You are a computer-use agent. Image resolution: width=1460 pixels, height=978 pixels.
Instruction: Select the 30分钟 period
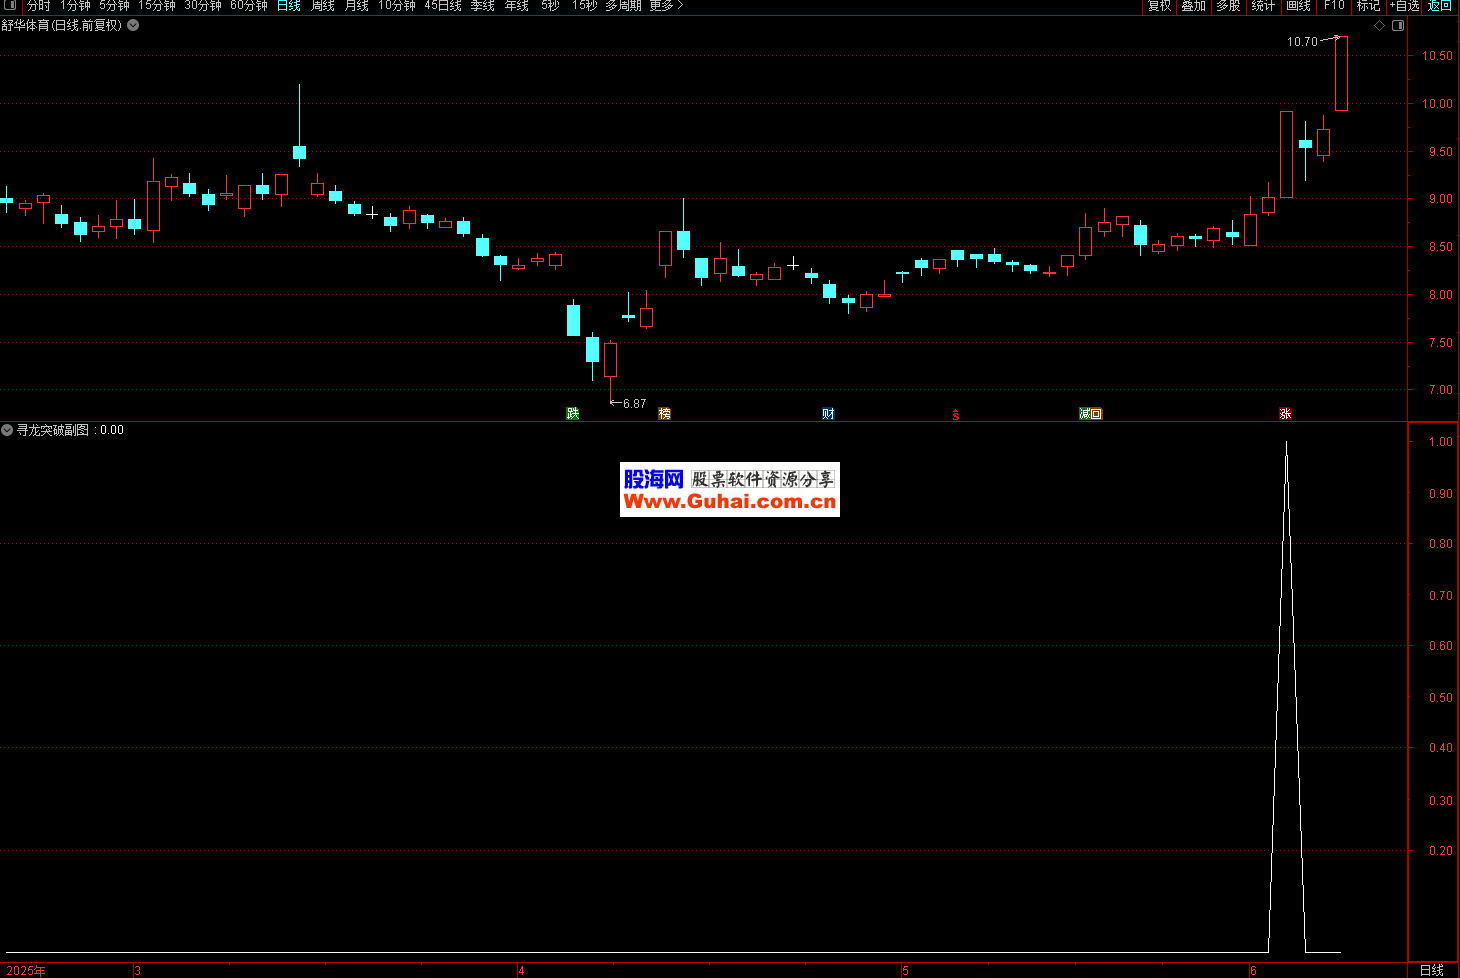point(203,5)
